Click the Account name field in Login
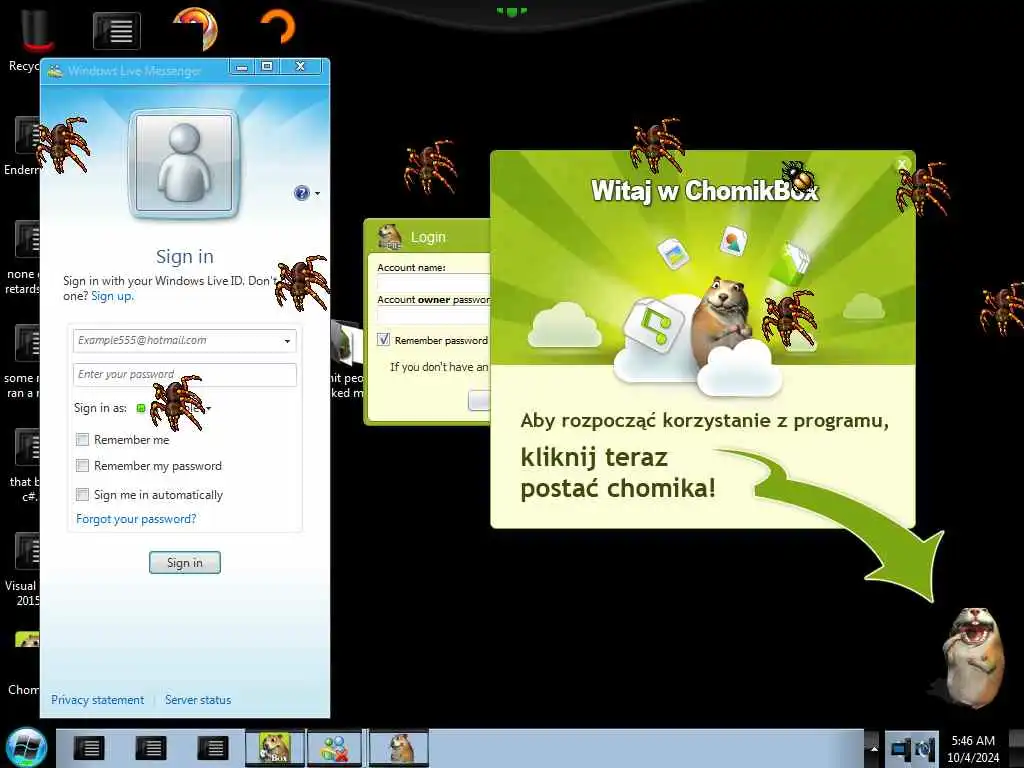Screen dimensions: 1024x768 434,283
